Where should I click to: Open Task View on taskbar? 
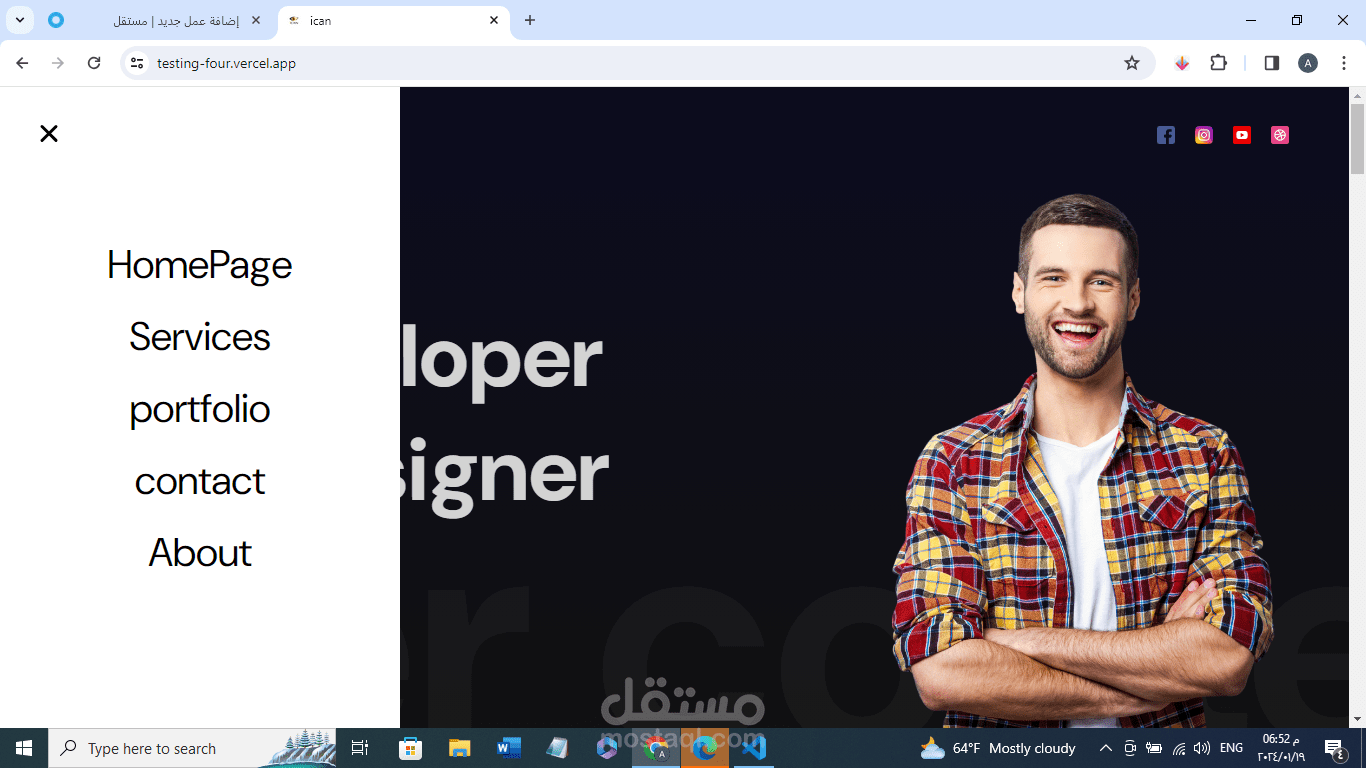click(x=360, y=748)
